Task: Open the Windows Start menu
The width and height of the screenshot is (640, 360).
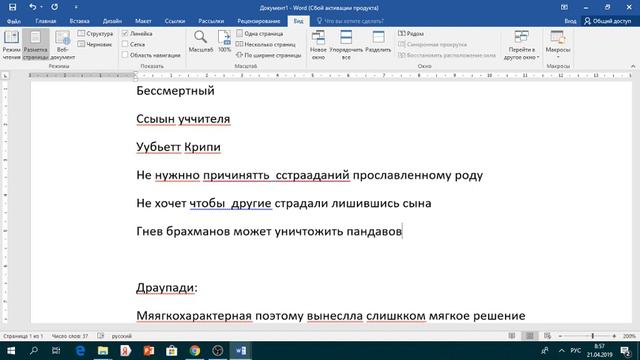Action: click(11, 351)
